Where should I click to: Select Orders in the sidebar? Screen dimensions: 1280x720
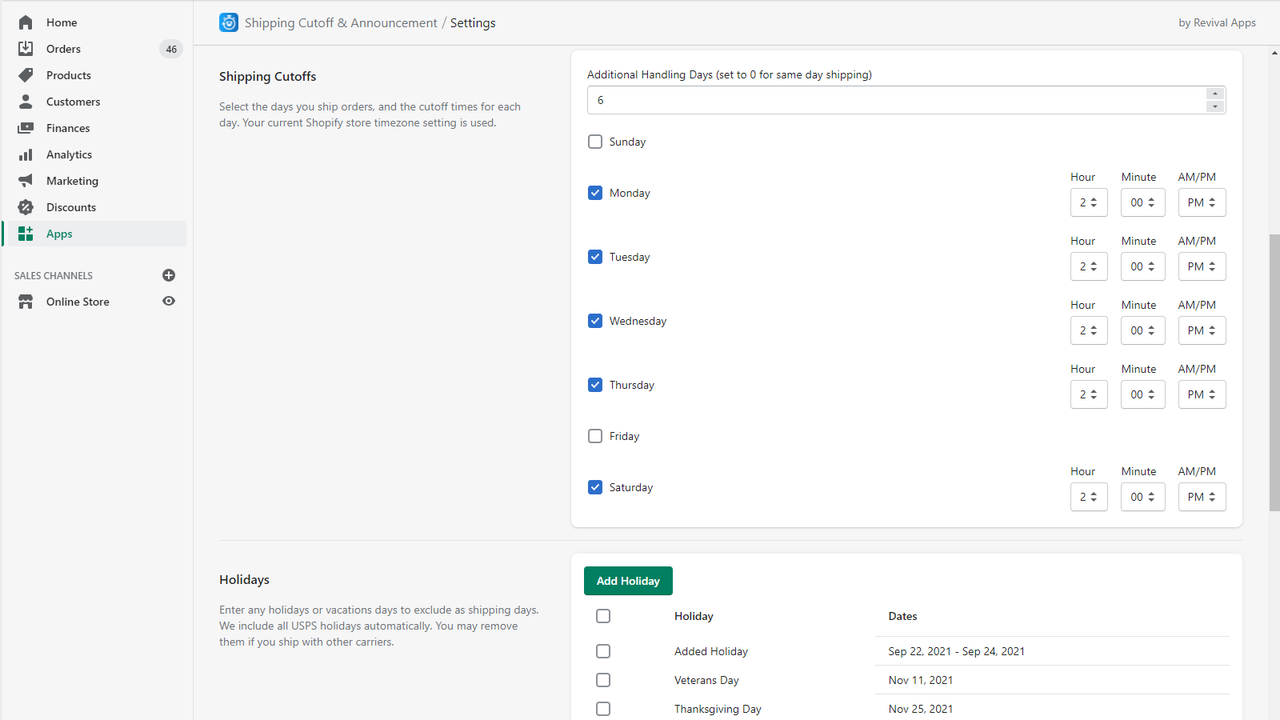click(x=24, y=48)
